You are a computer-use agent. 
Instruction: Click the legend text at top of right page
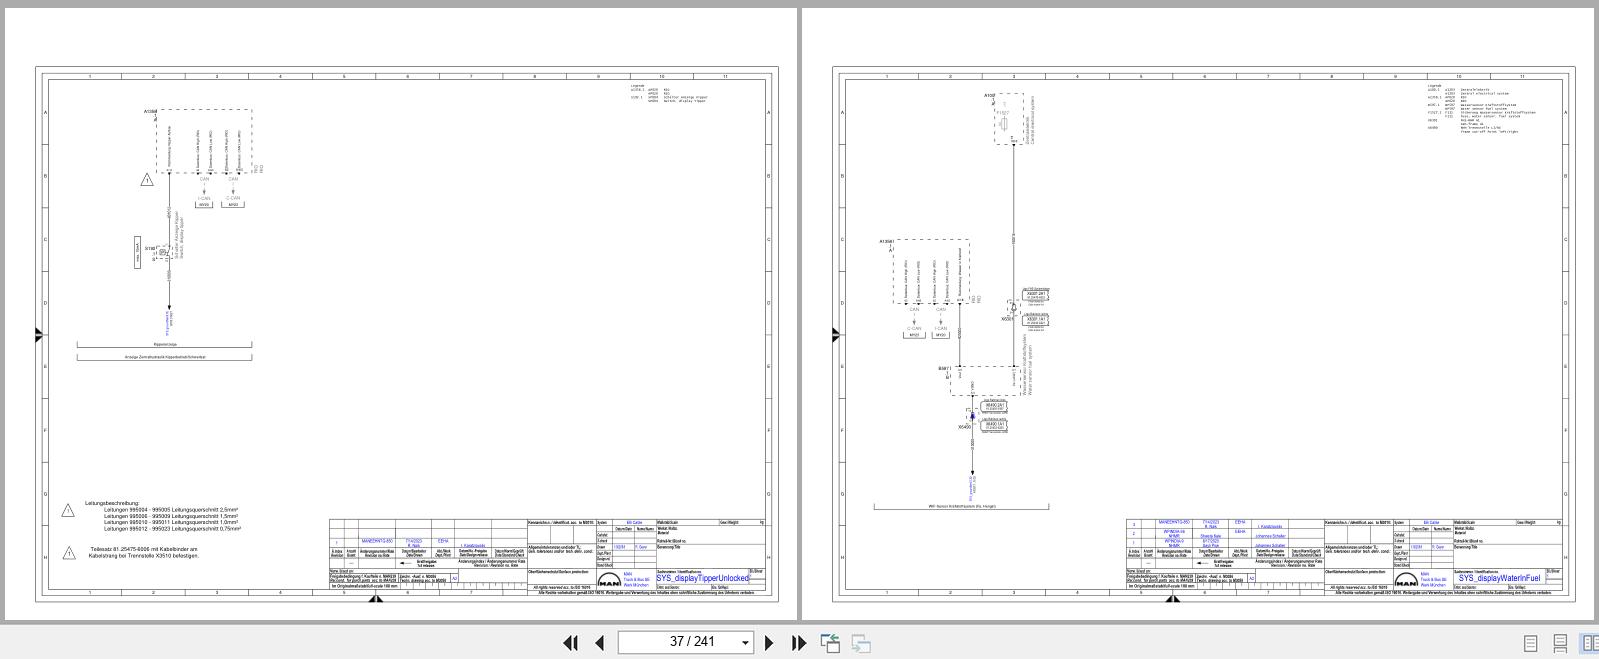[x=1480, y=109]
